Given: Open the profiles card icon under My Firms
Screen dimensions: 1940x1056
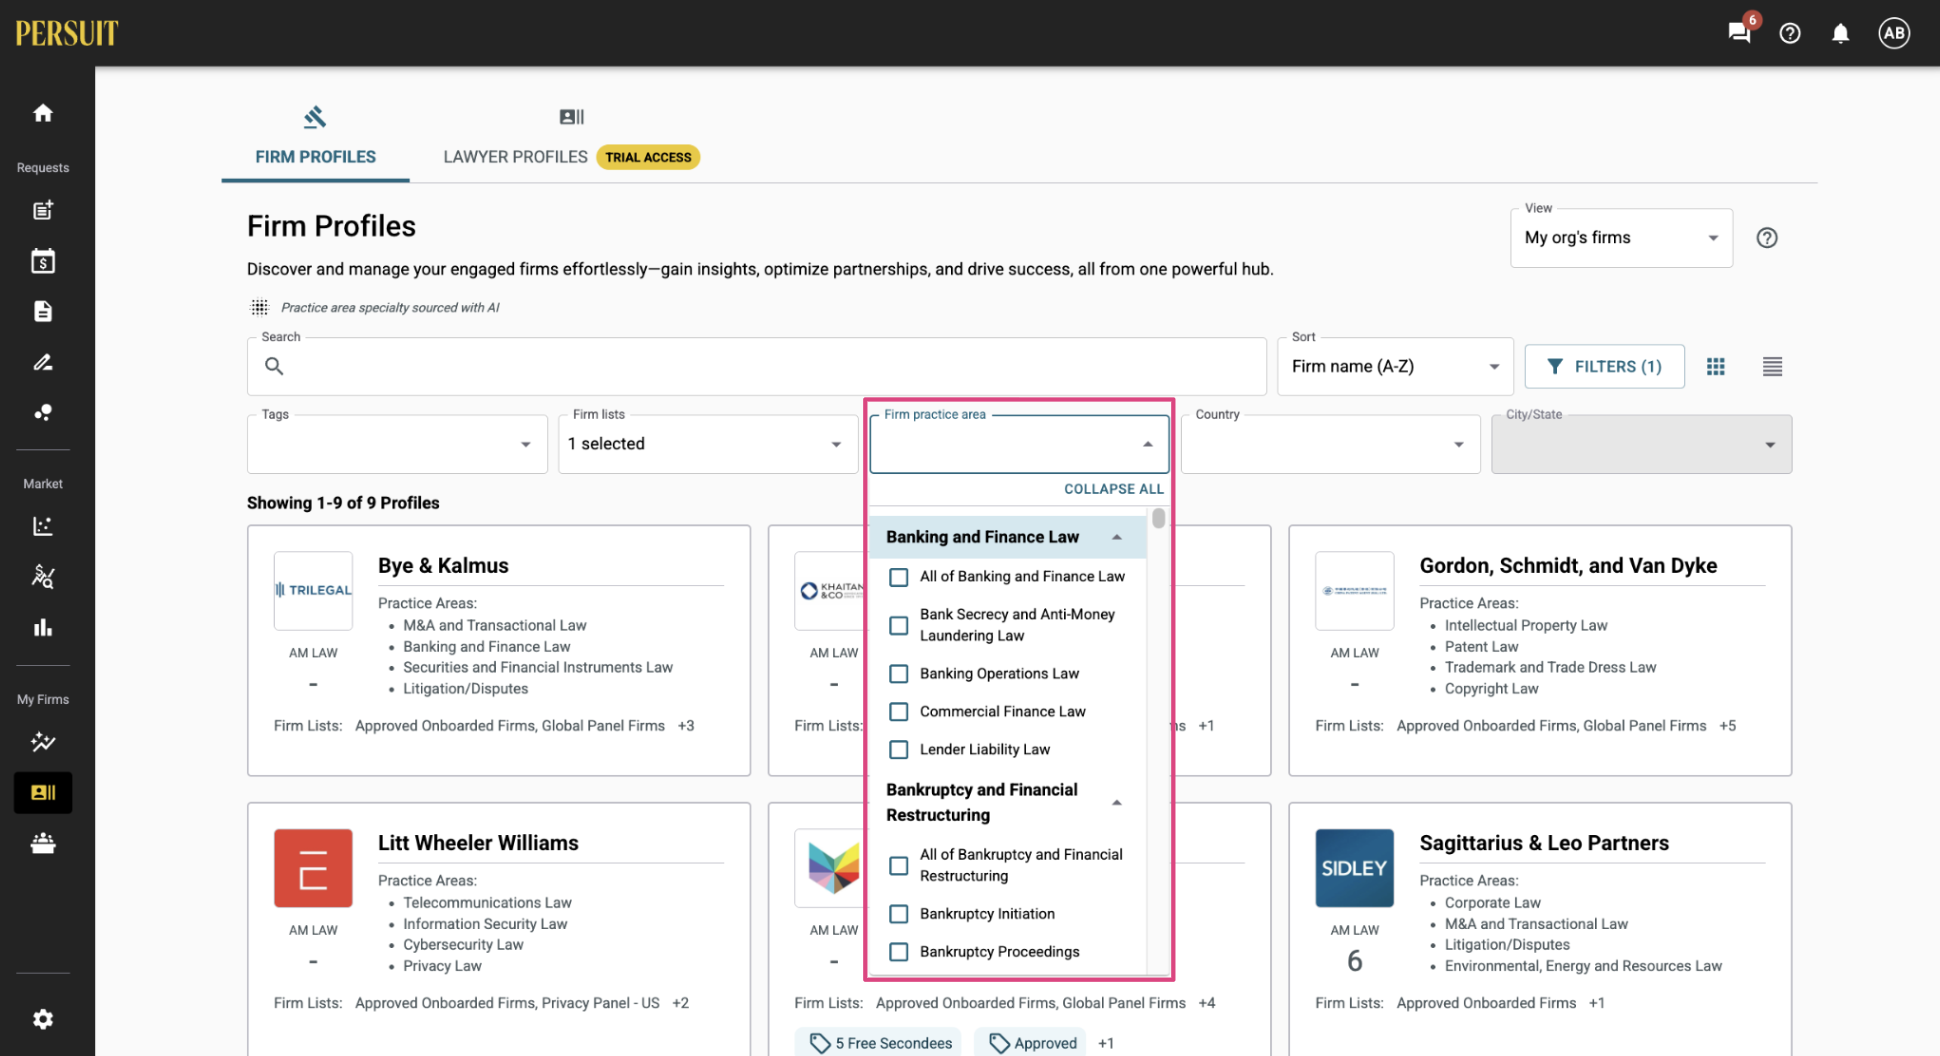Looking at the screenshot, I should pyautogui.click(x=43, y=793).
